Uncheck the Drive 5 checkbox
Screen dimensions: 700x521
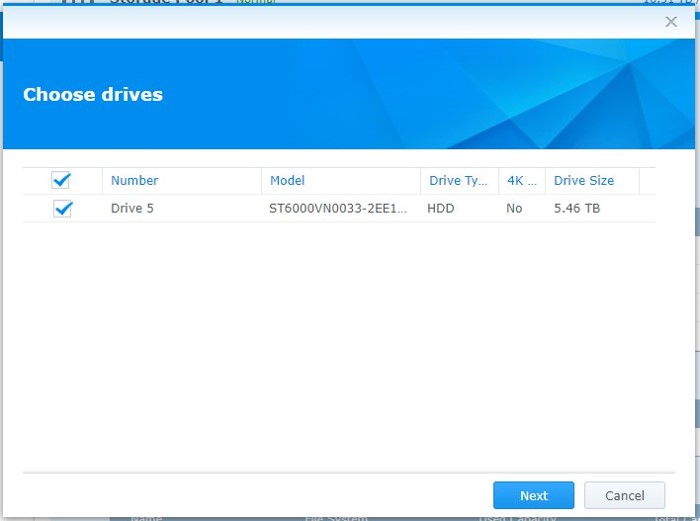(x=62, y=208)
